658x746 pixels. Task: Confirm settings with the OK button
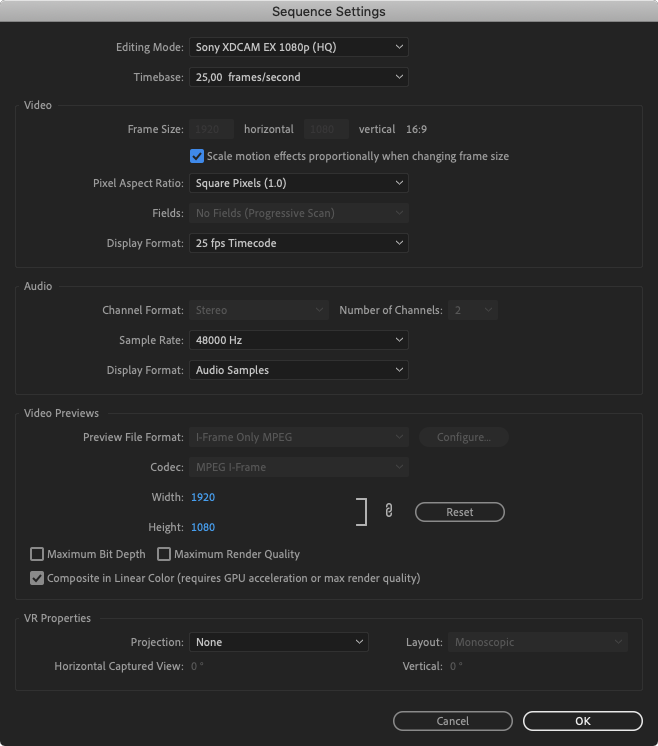coord(583,721)
